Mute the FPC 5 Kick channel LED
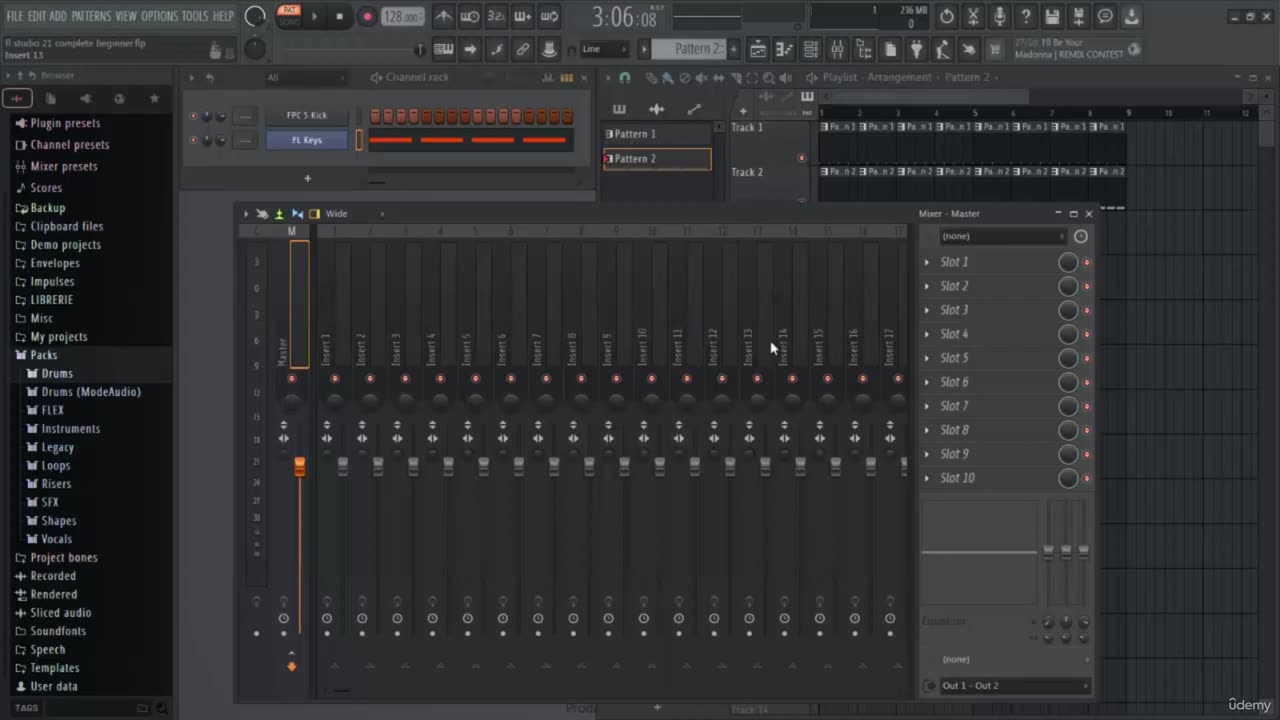 (193, 116)
